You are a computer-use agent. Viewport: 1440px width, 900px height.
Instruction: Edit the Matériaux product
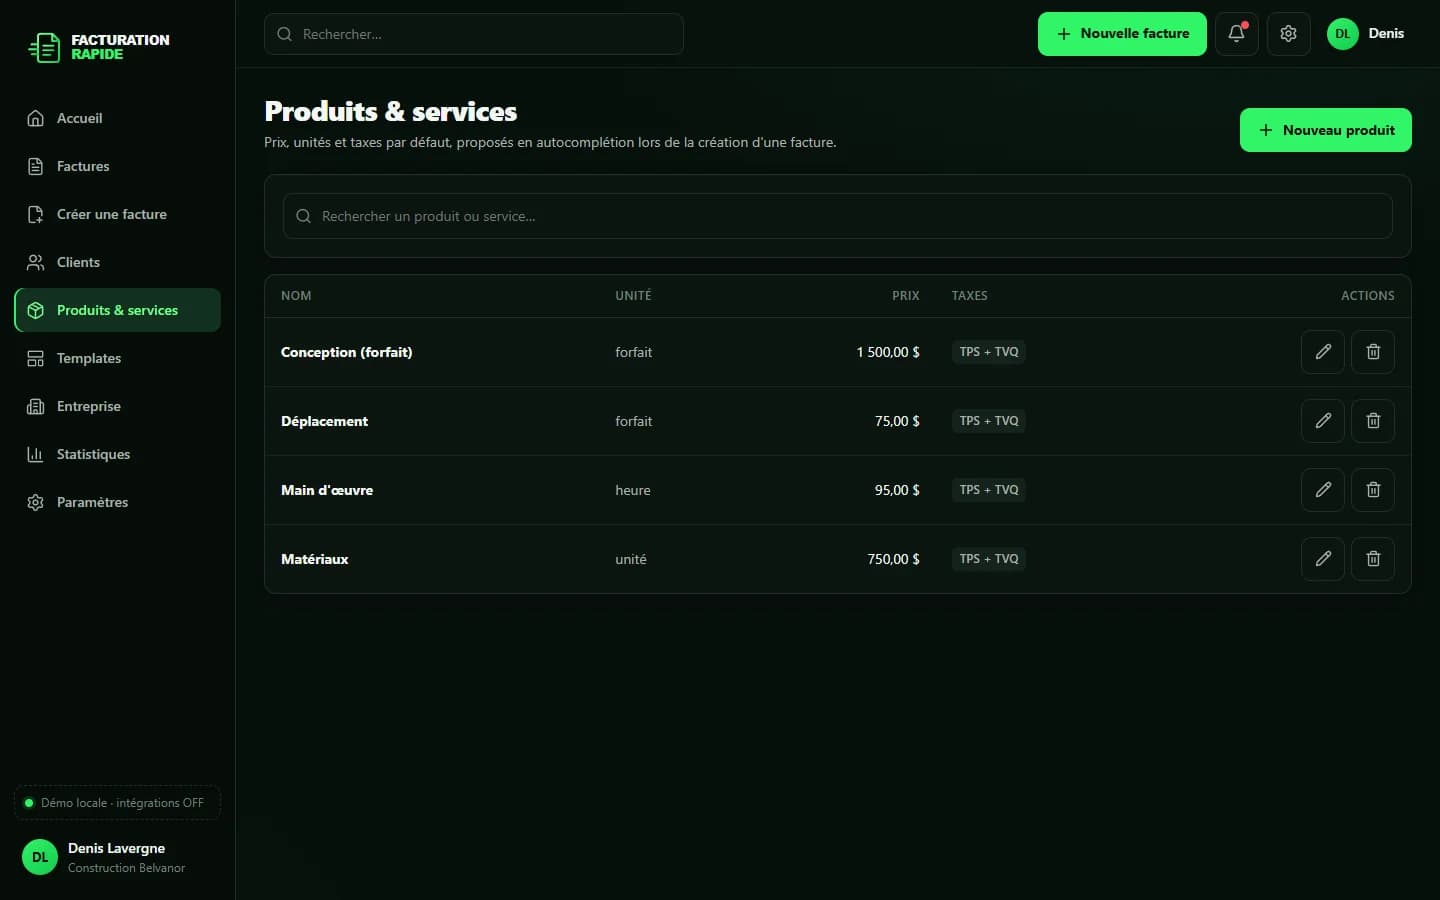pyautogui.click(x=1322, y=559)
